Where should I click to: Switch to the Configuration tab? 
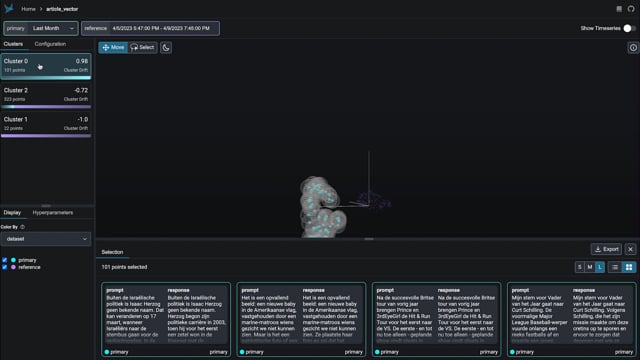(x=50, y=44)
